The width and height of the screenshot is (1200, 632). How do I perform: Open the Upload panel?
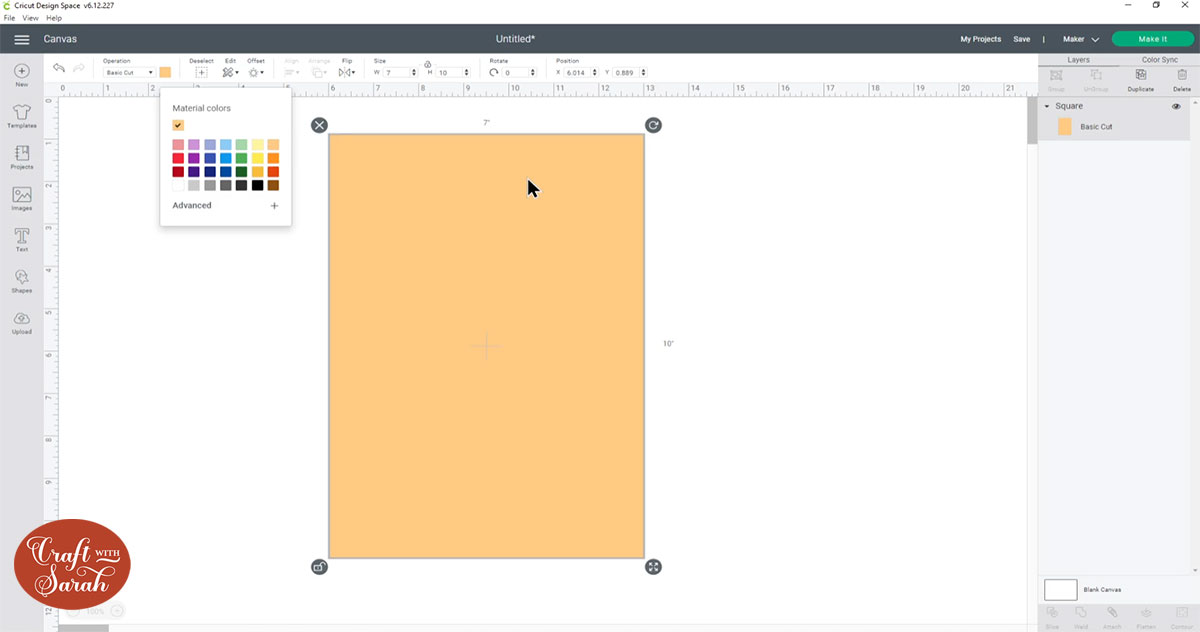click(x=21, y=320)
